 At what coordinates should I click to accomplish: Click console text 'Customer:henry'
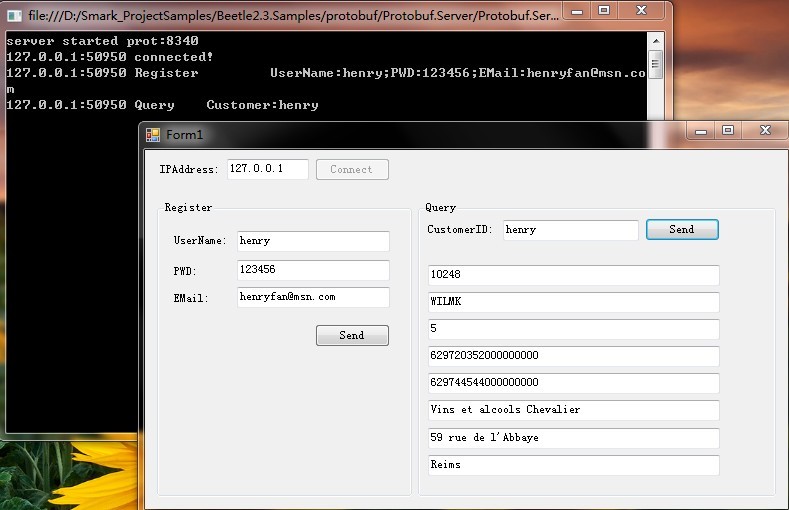tap(262, 105)
